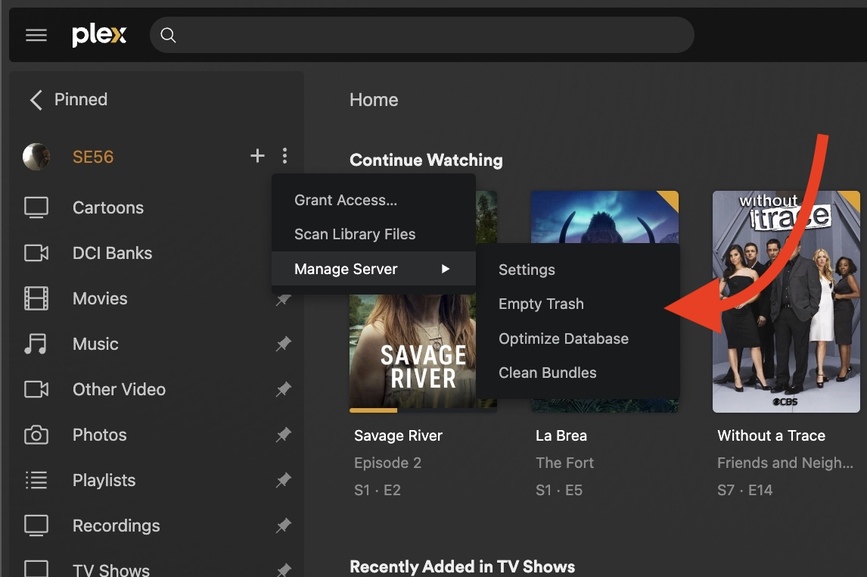Open the SE56 three-dot more menu
Image resolution: width=867 pixels, height=577 pixels.
[285, 156]
